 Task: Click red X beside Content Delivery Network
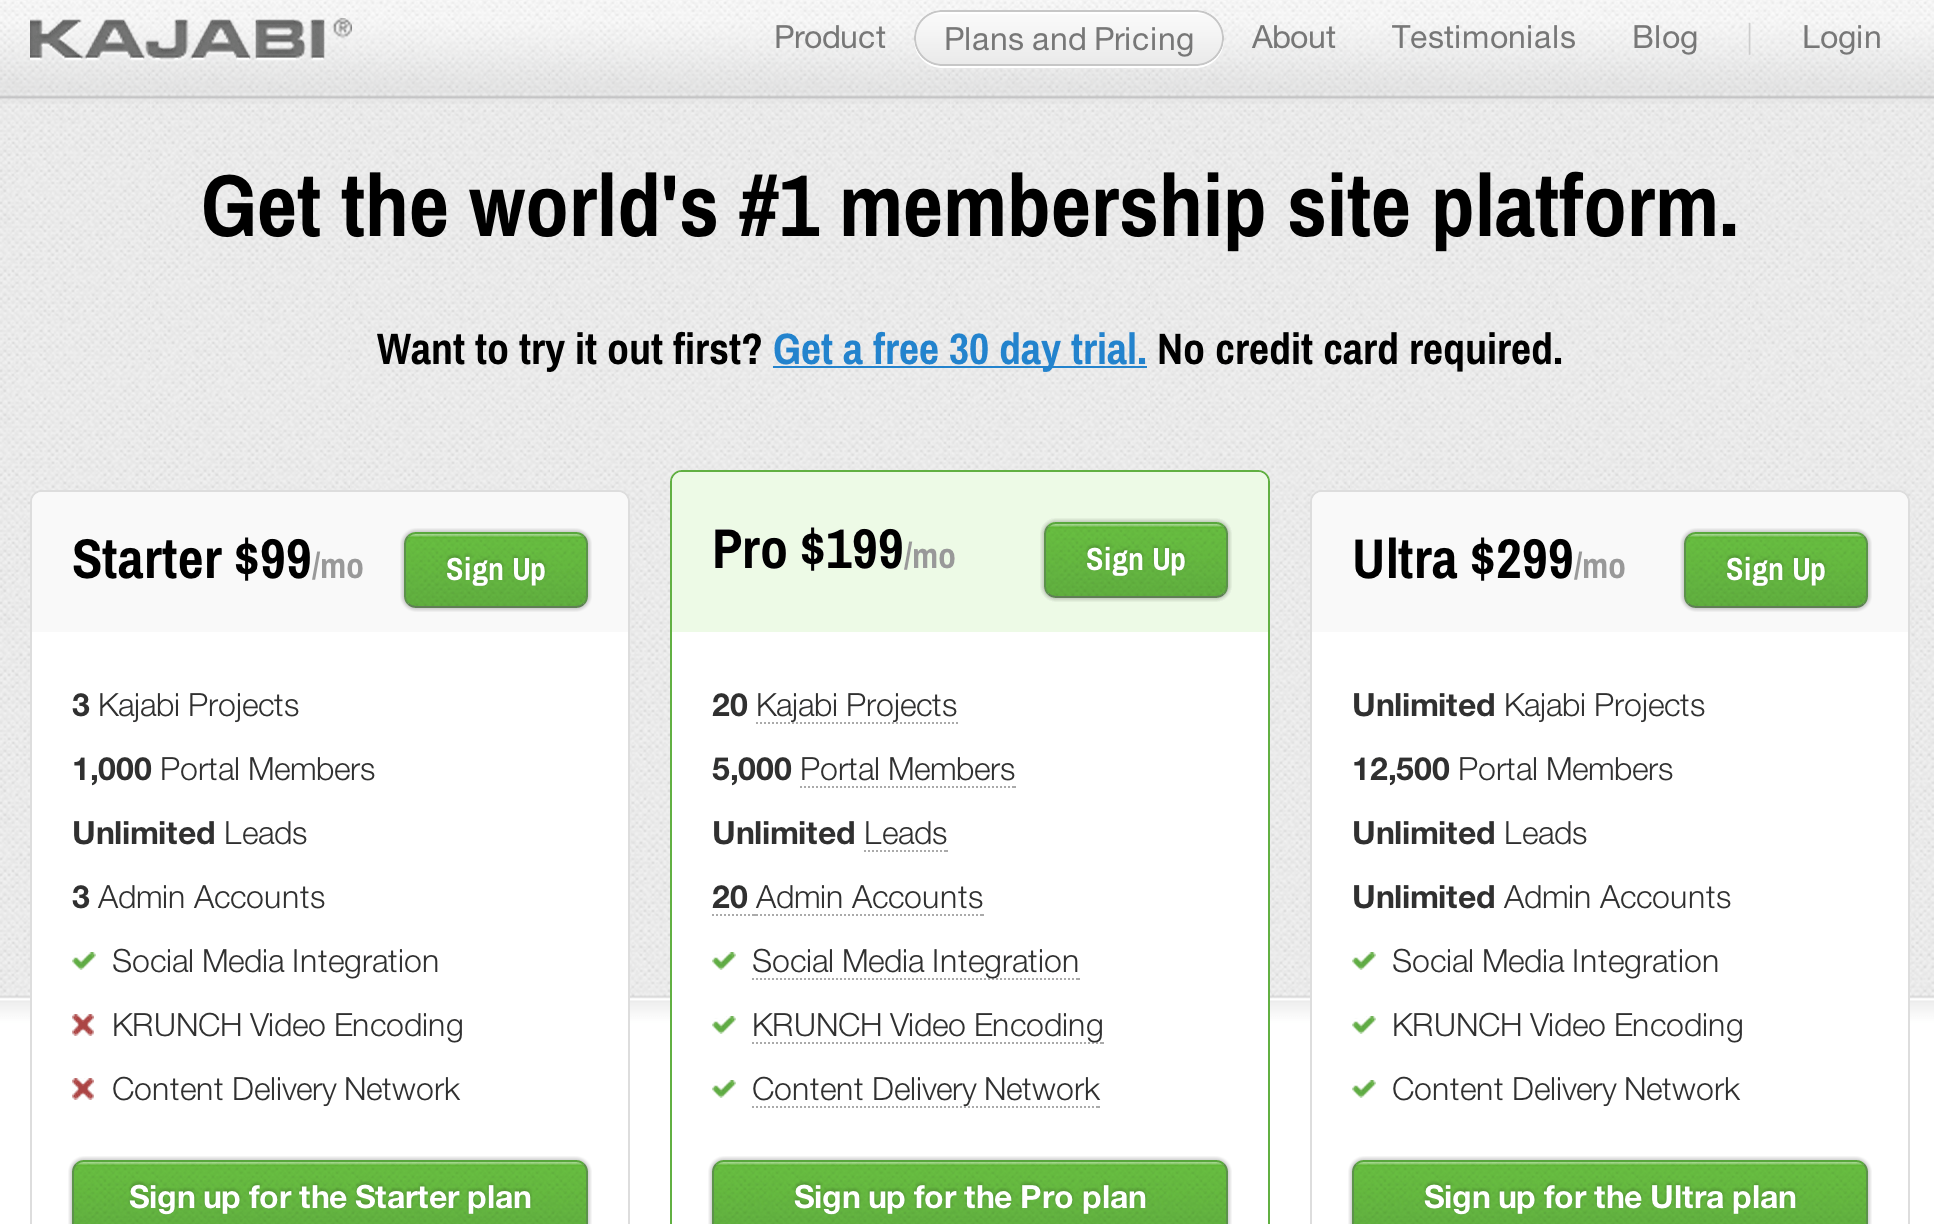84,1089
